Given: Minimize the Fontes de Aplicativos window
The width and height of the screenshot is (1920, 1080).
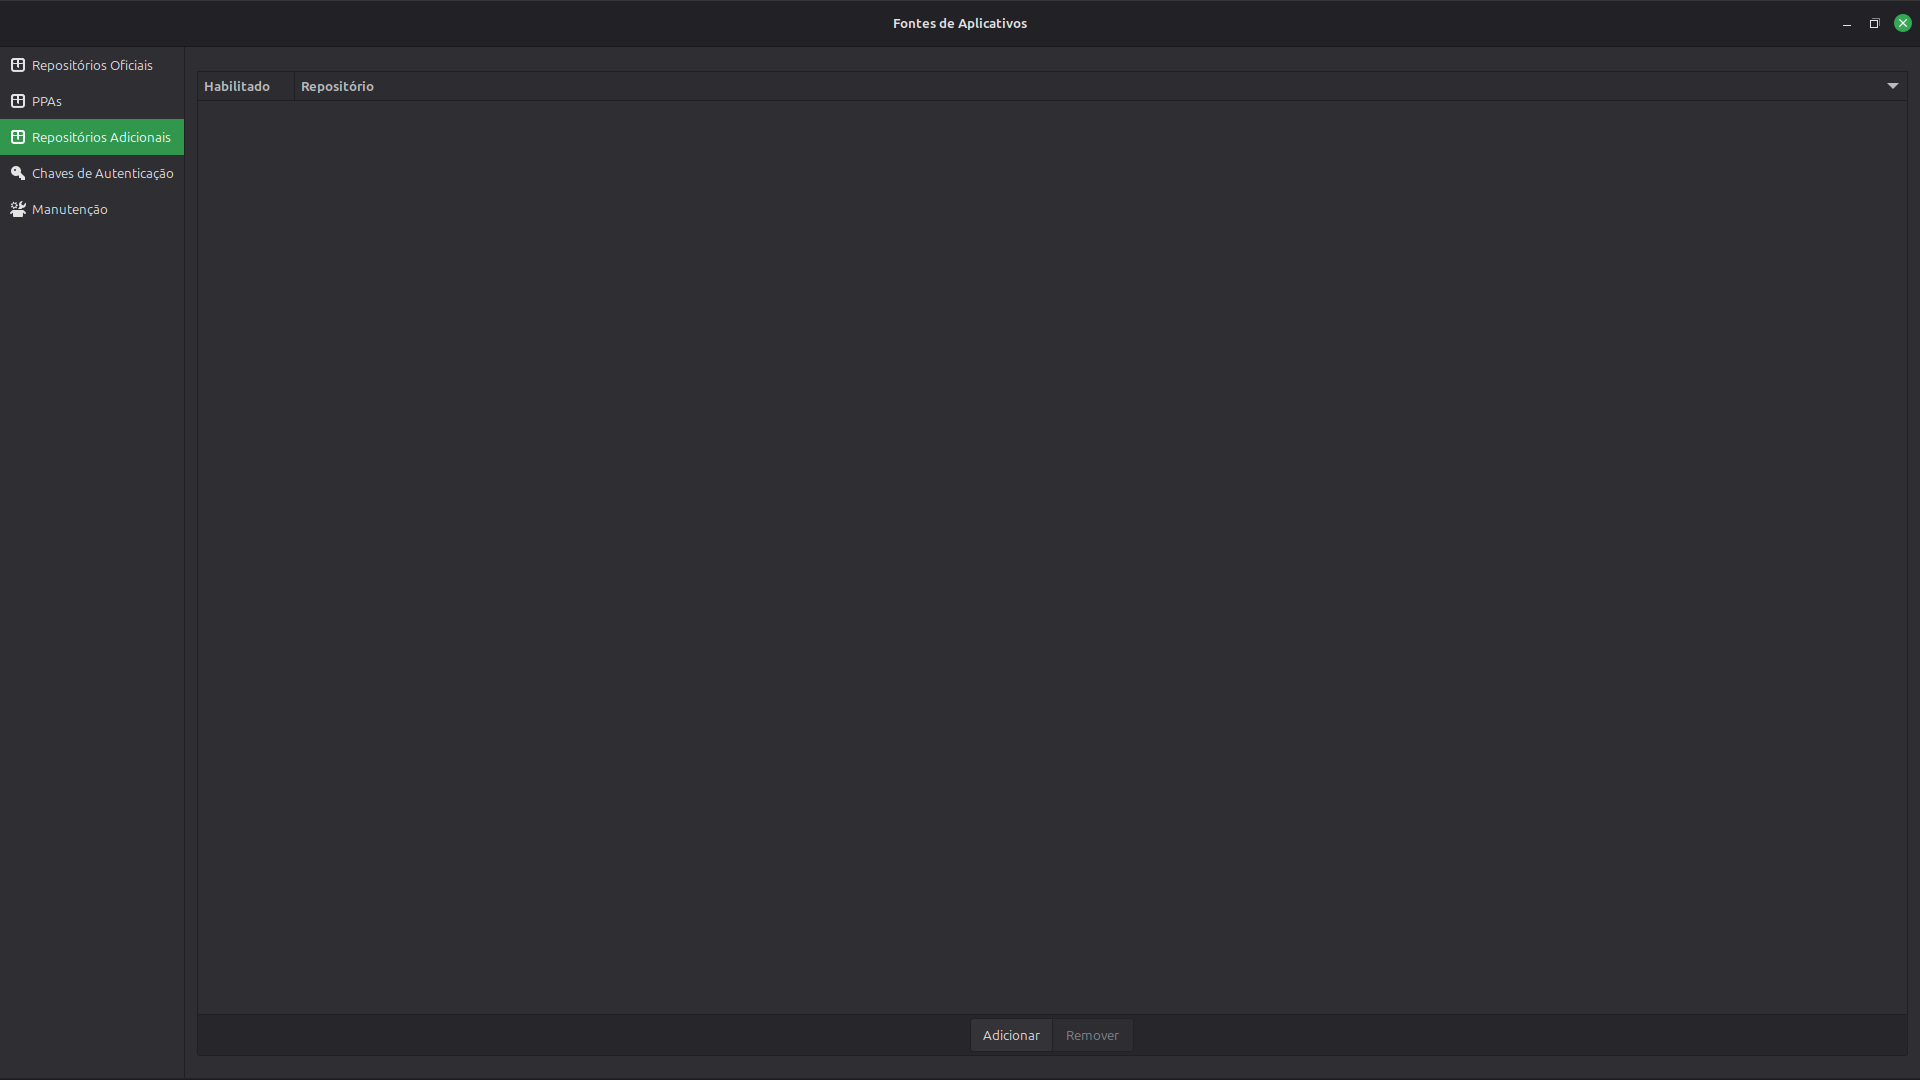Looking at the screenshot, I should tap(1846, 23).
